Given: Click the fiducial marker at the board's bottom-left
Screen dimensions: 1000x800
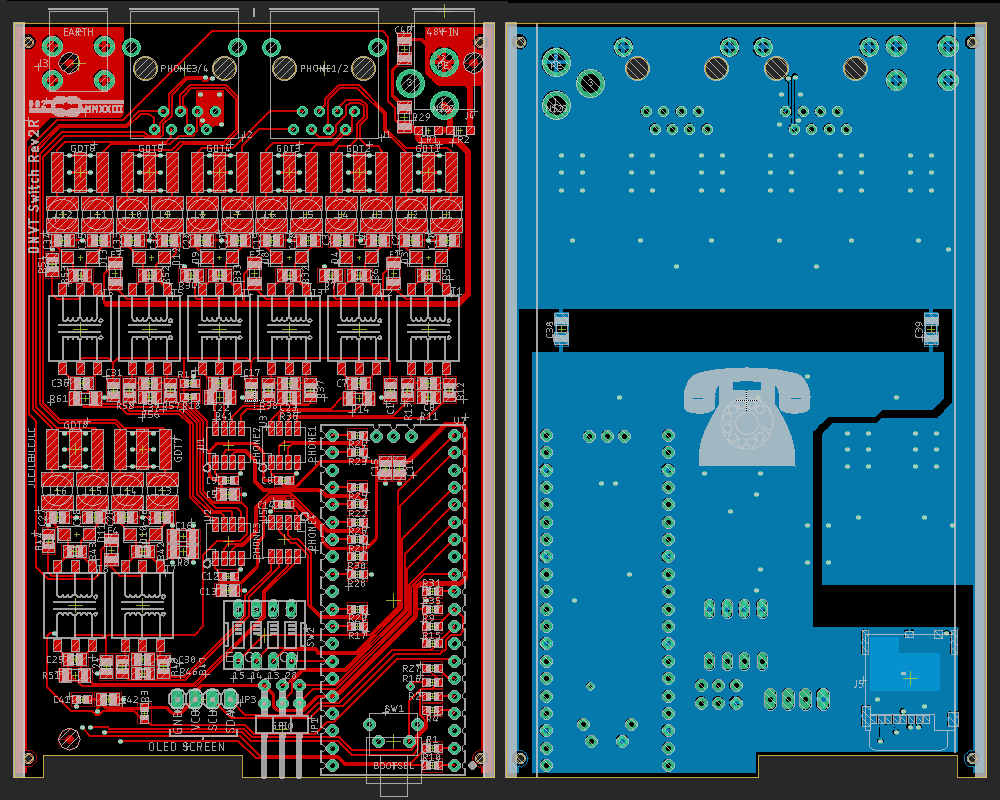Looking at the screenshot, I should 69,739.
